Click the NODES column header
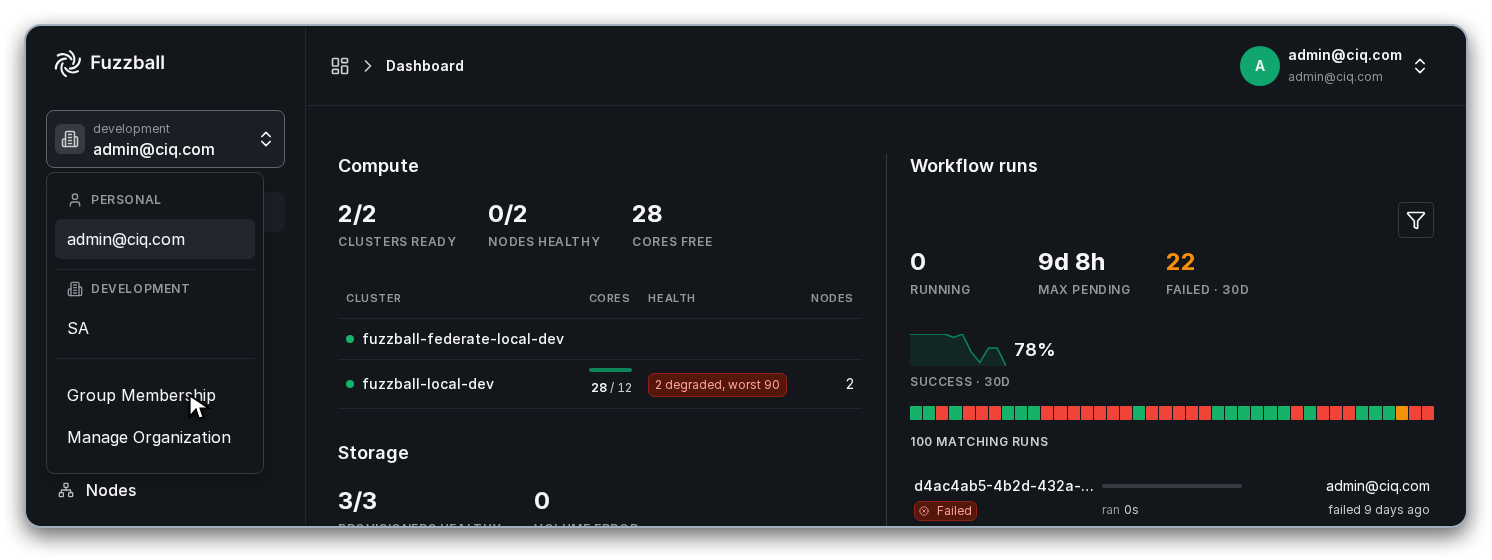The image size is (1492, 560). click(x=832, y=298)
